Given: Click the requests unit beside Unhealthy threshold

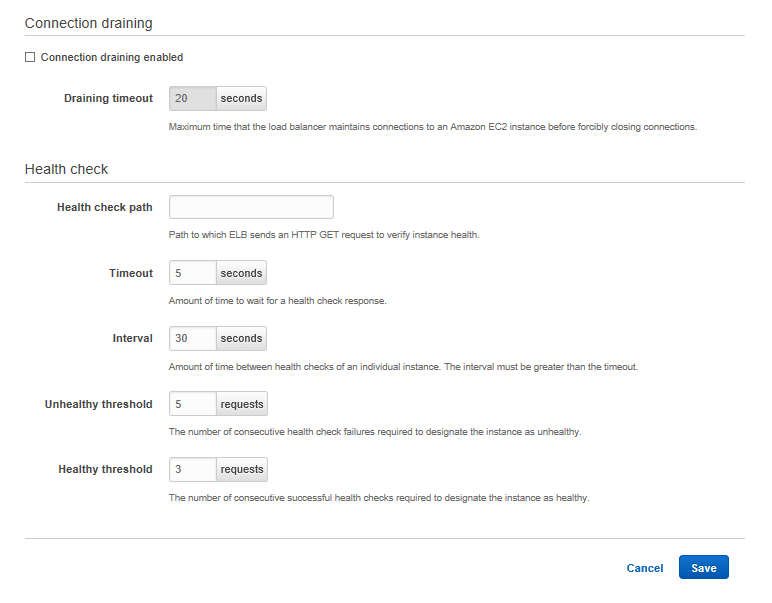Looking at the screenshot, I should (242, 404).
